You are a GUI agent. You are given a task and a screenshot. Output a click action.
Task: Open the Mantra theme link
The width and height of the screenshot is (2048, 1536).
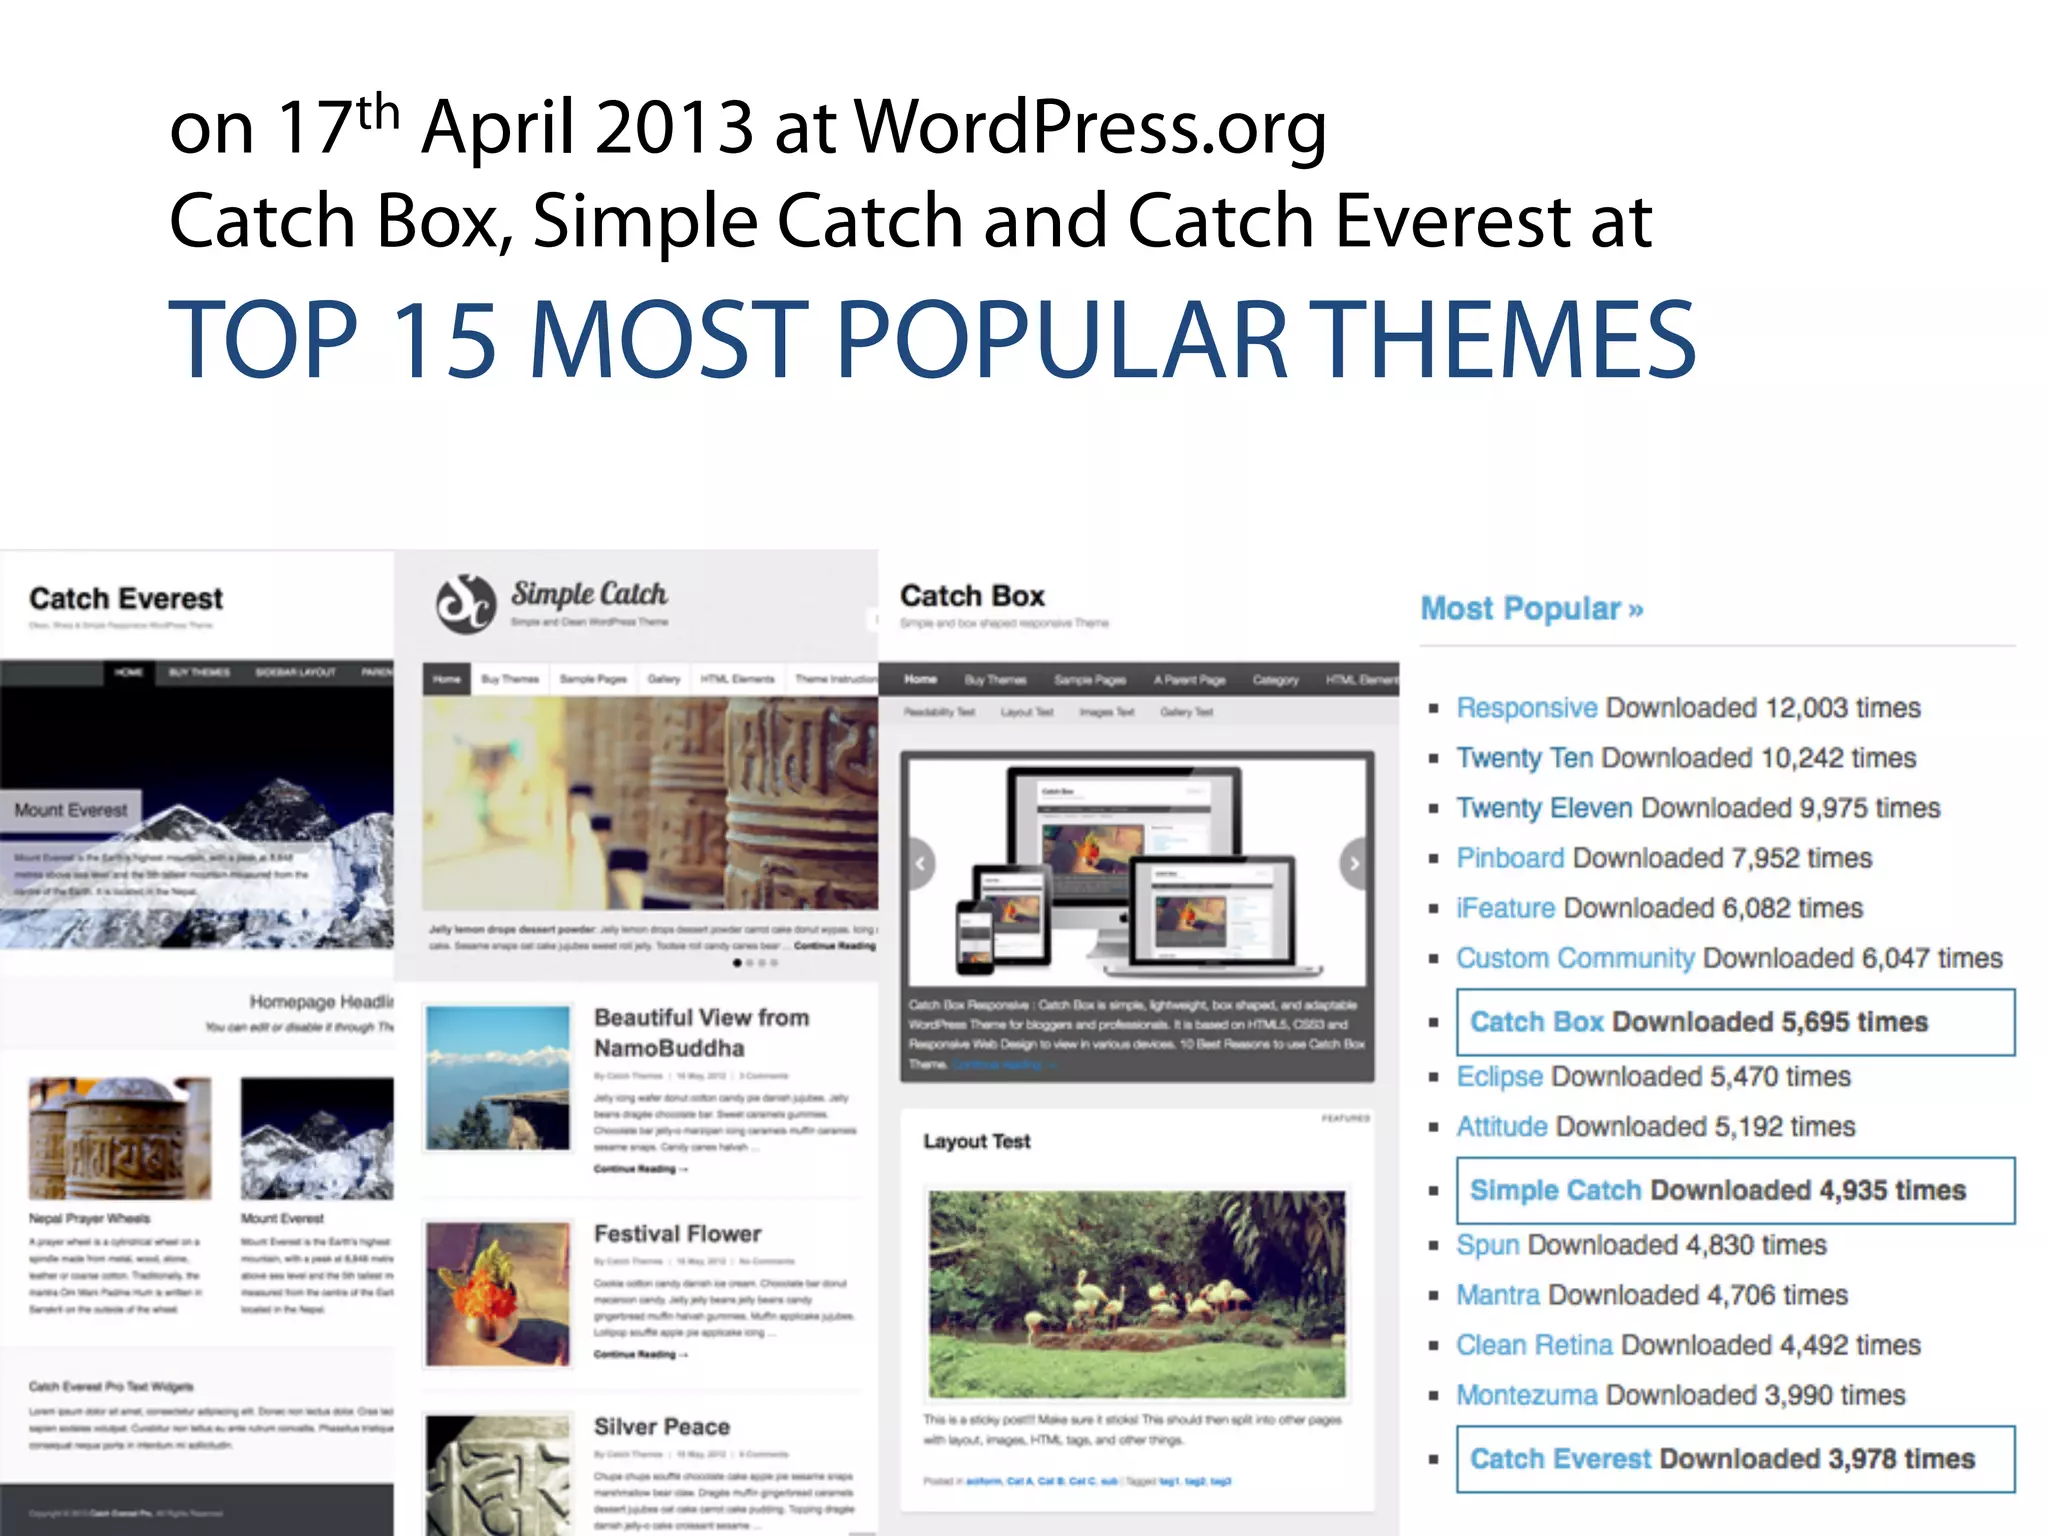pos(1498,1295)
